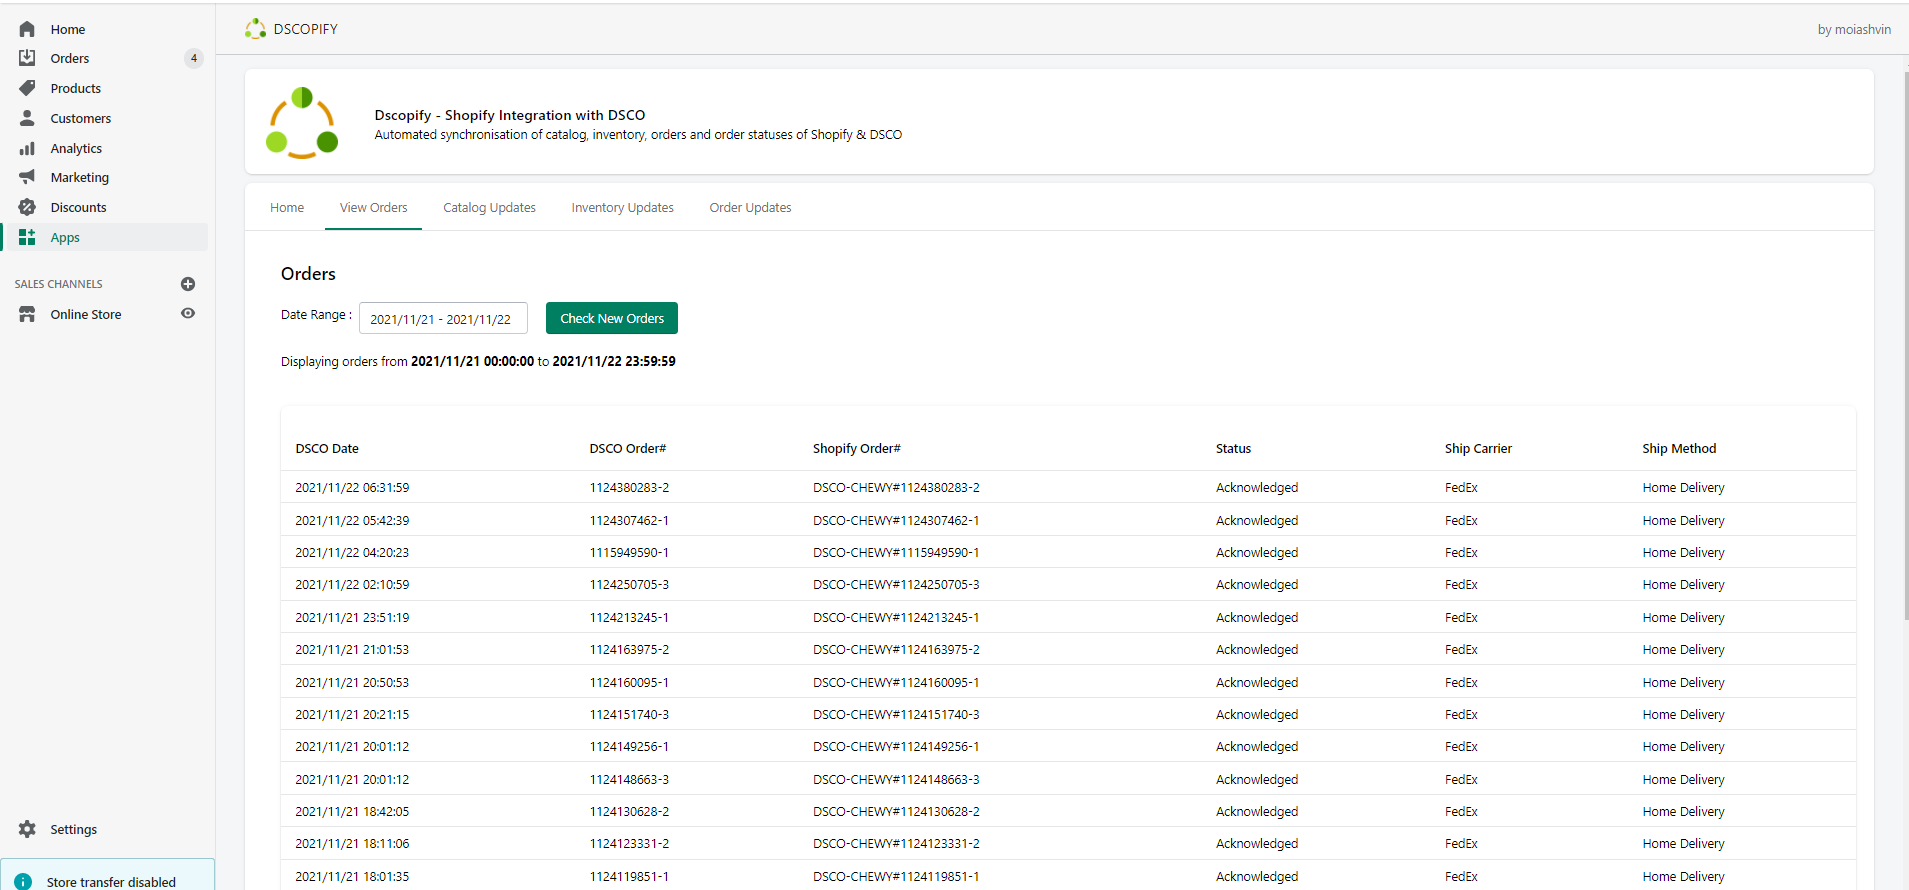Open the Dscopify Home tab
This screenshot has height=890, width=1909.
[x=287, y=208]
